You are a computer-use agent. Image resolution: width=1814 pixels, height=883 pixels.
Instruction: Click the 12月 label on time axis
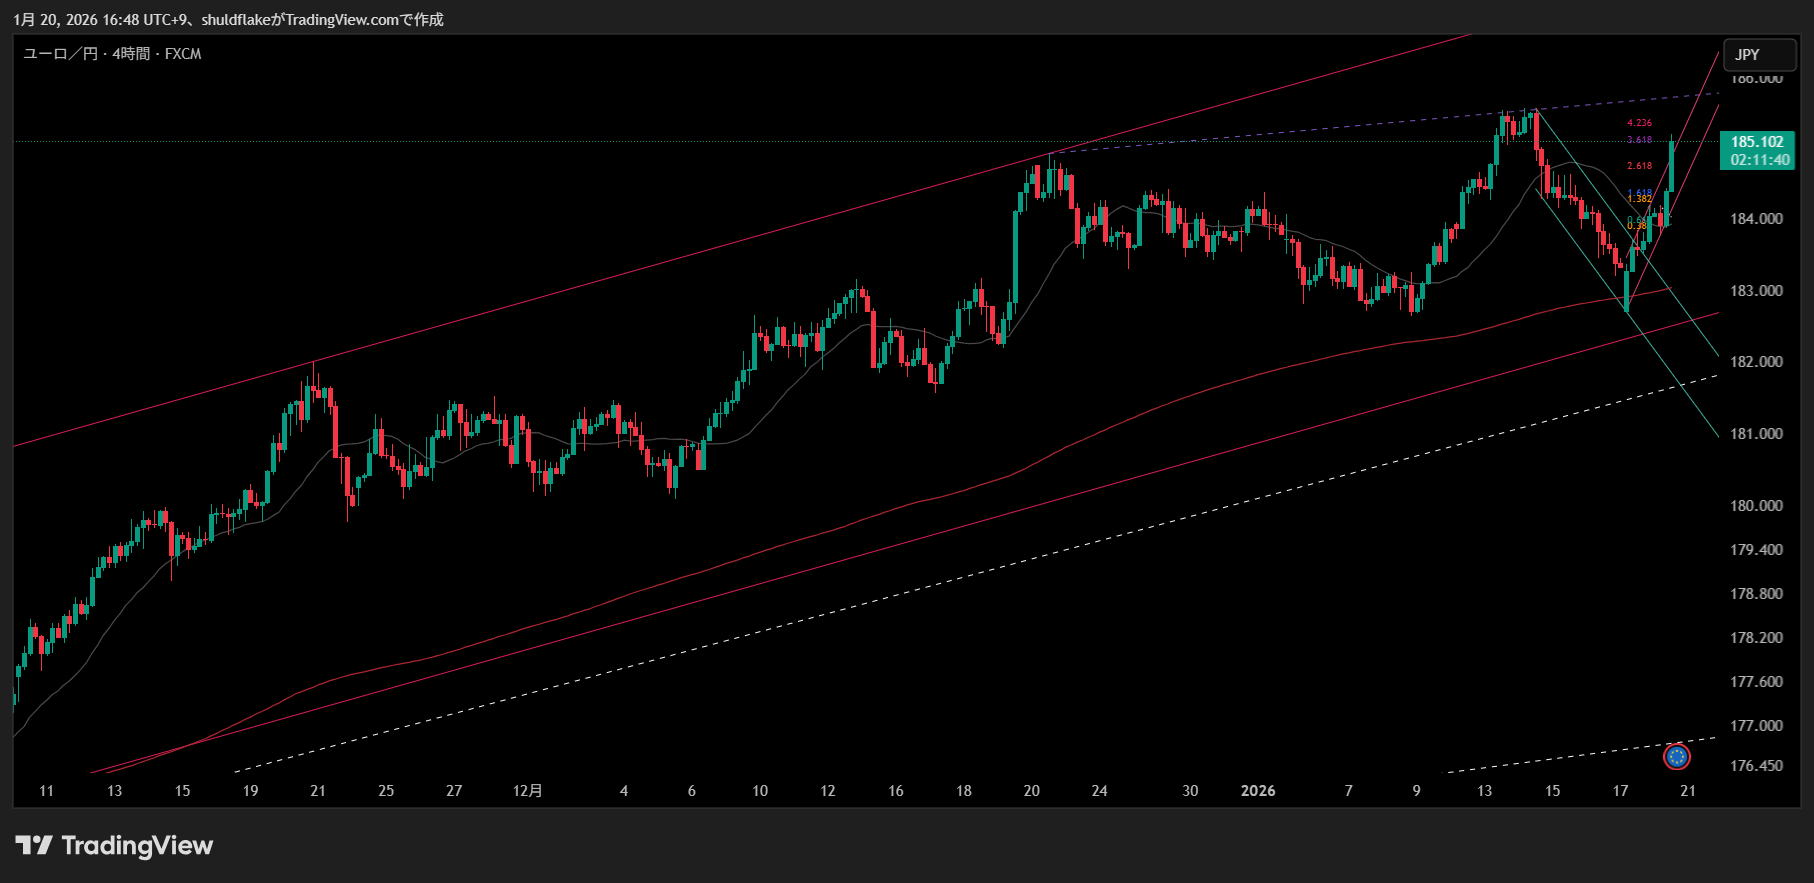(x=527, y=791)
